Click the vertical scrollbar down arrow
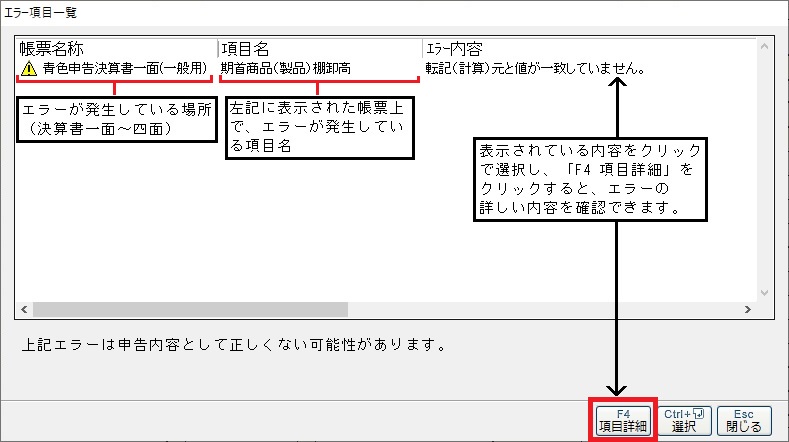This screenshot has width=789, height=442. (x=765, y=293)
